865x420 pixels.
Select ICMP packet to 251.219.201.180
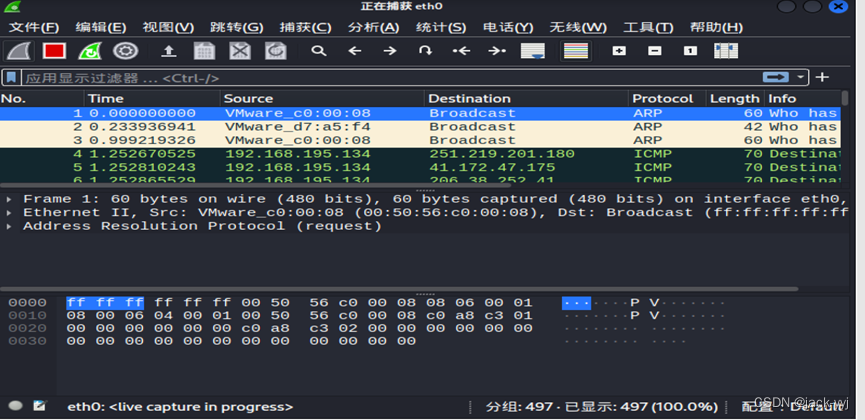coord(420,154)
